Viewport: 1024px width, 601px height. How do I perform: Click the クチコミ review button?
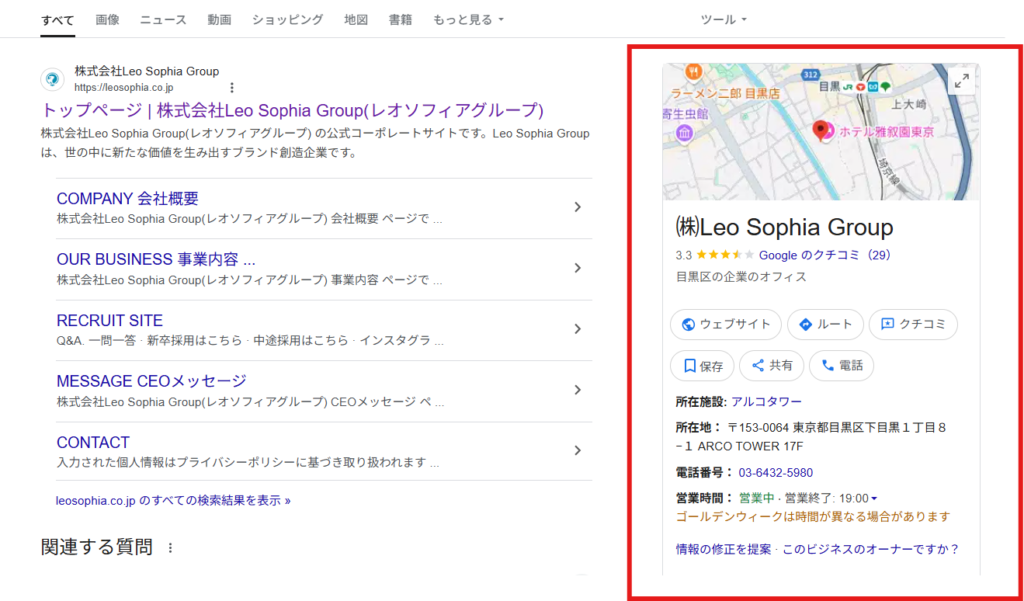coord(913,324)
